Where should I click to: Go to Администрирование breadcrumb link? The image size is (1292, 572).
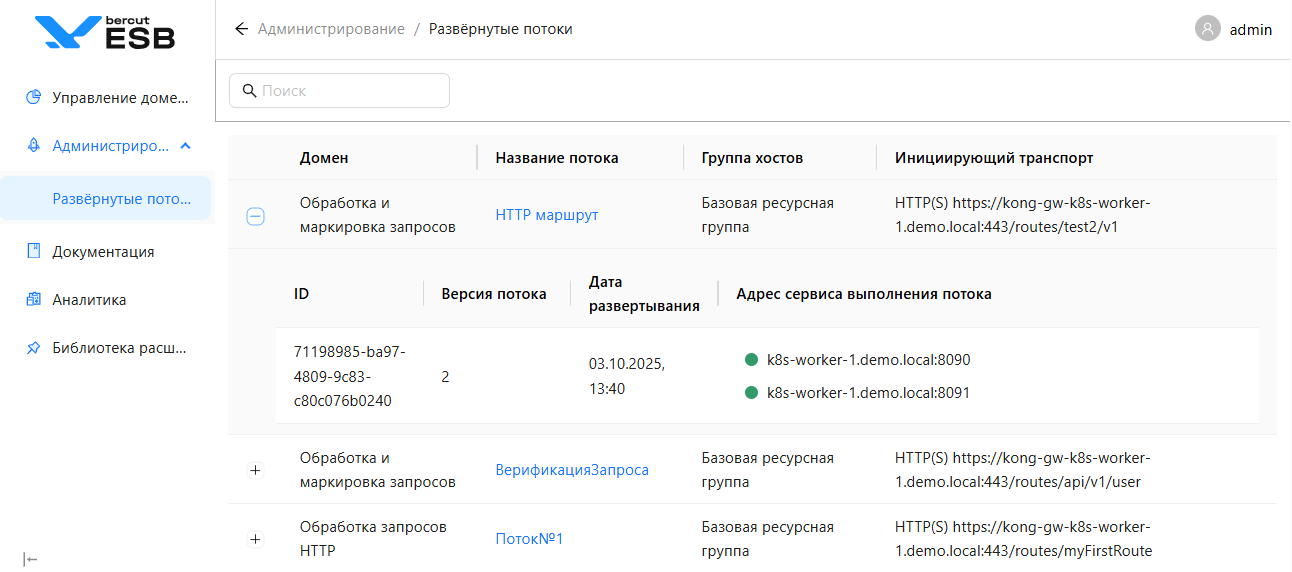click(331, 29)
